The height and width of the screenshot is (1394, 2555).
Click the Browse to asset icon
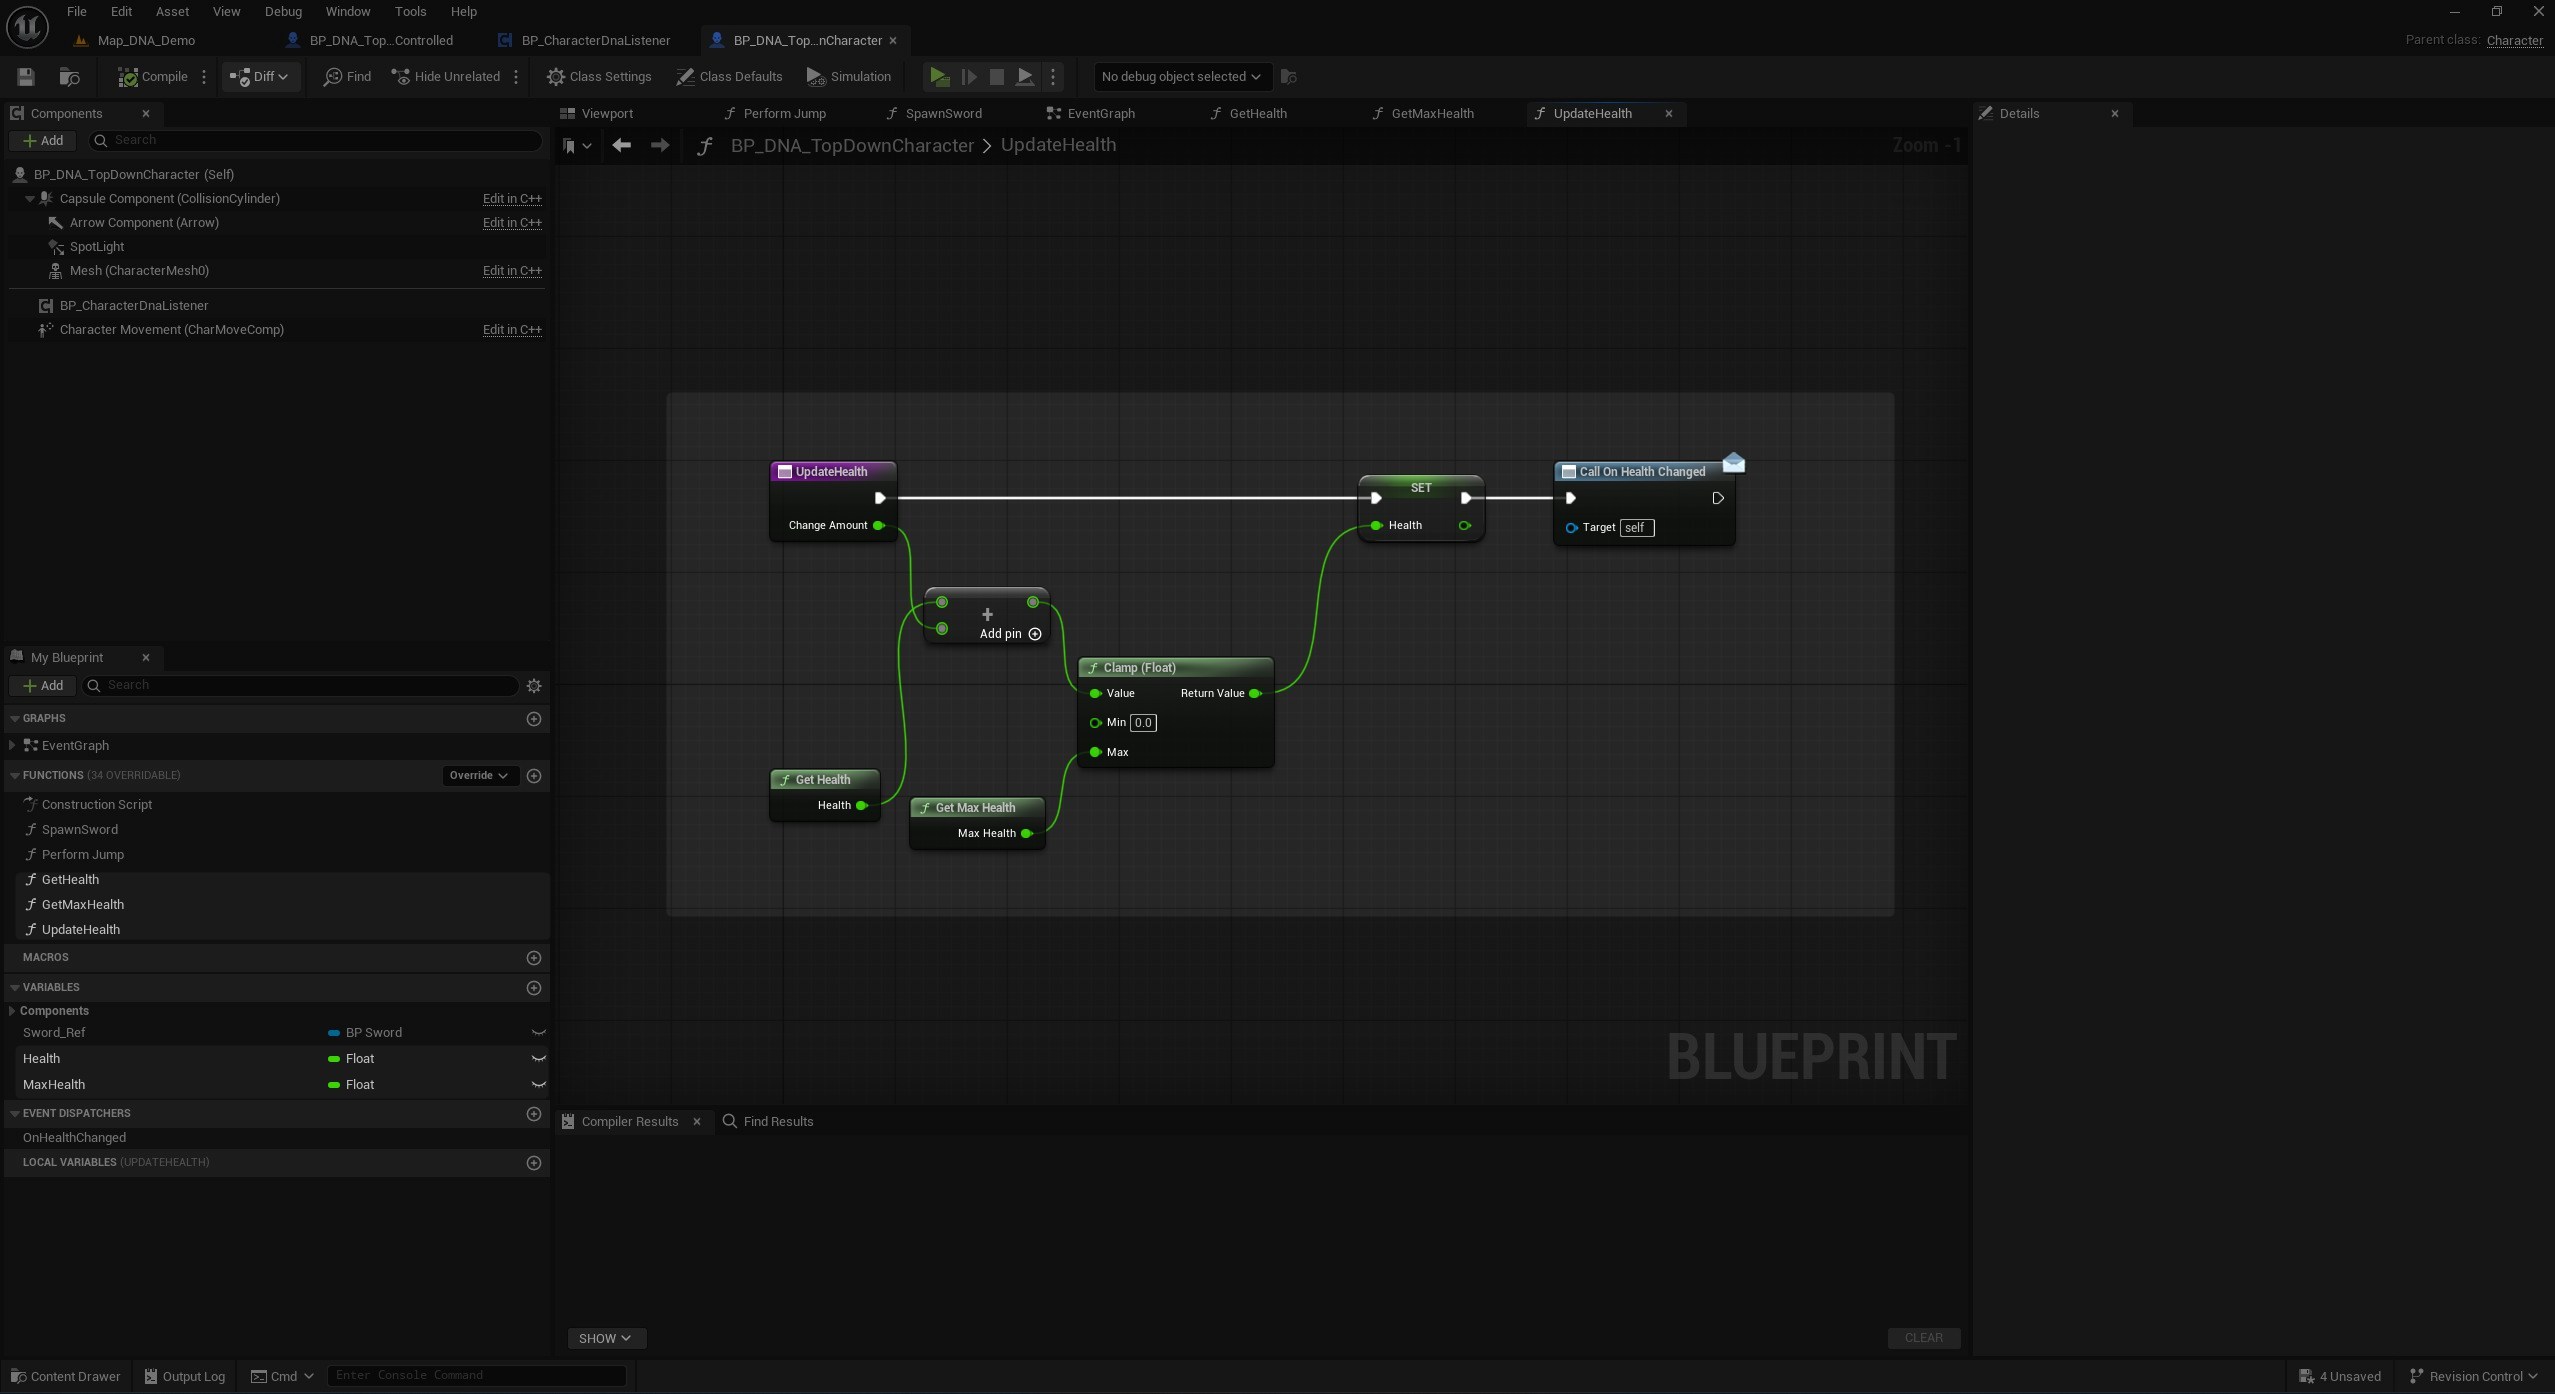69,77
